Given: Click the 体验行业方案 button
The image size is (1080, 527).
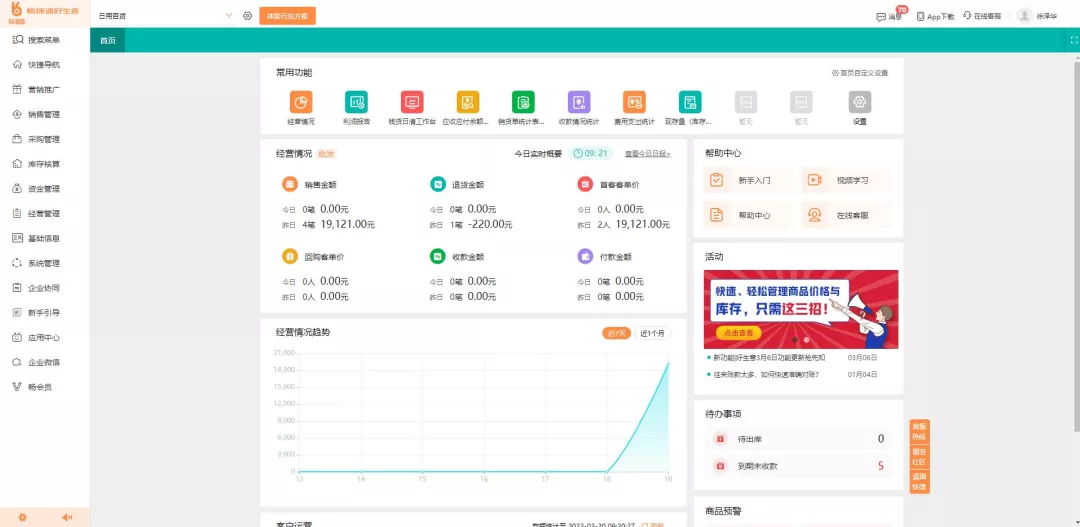Looking at the screenshot, I should (287, 15).
